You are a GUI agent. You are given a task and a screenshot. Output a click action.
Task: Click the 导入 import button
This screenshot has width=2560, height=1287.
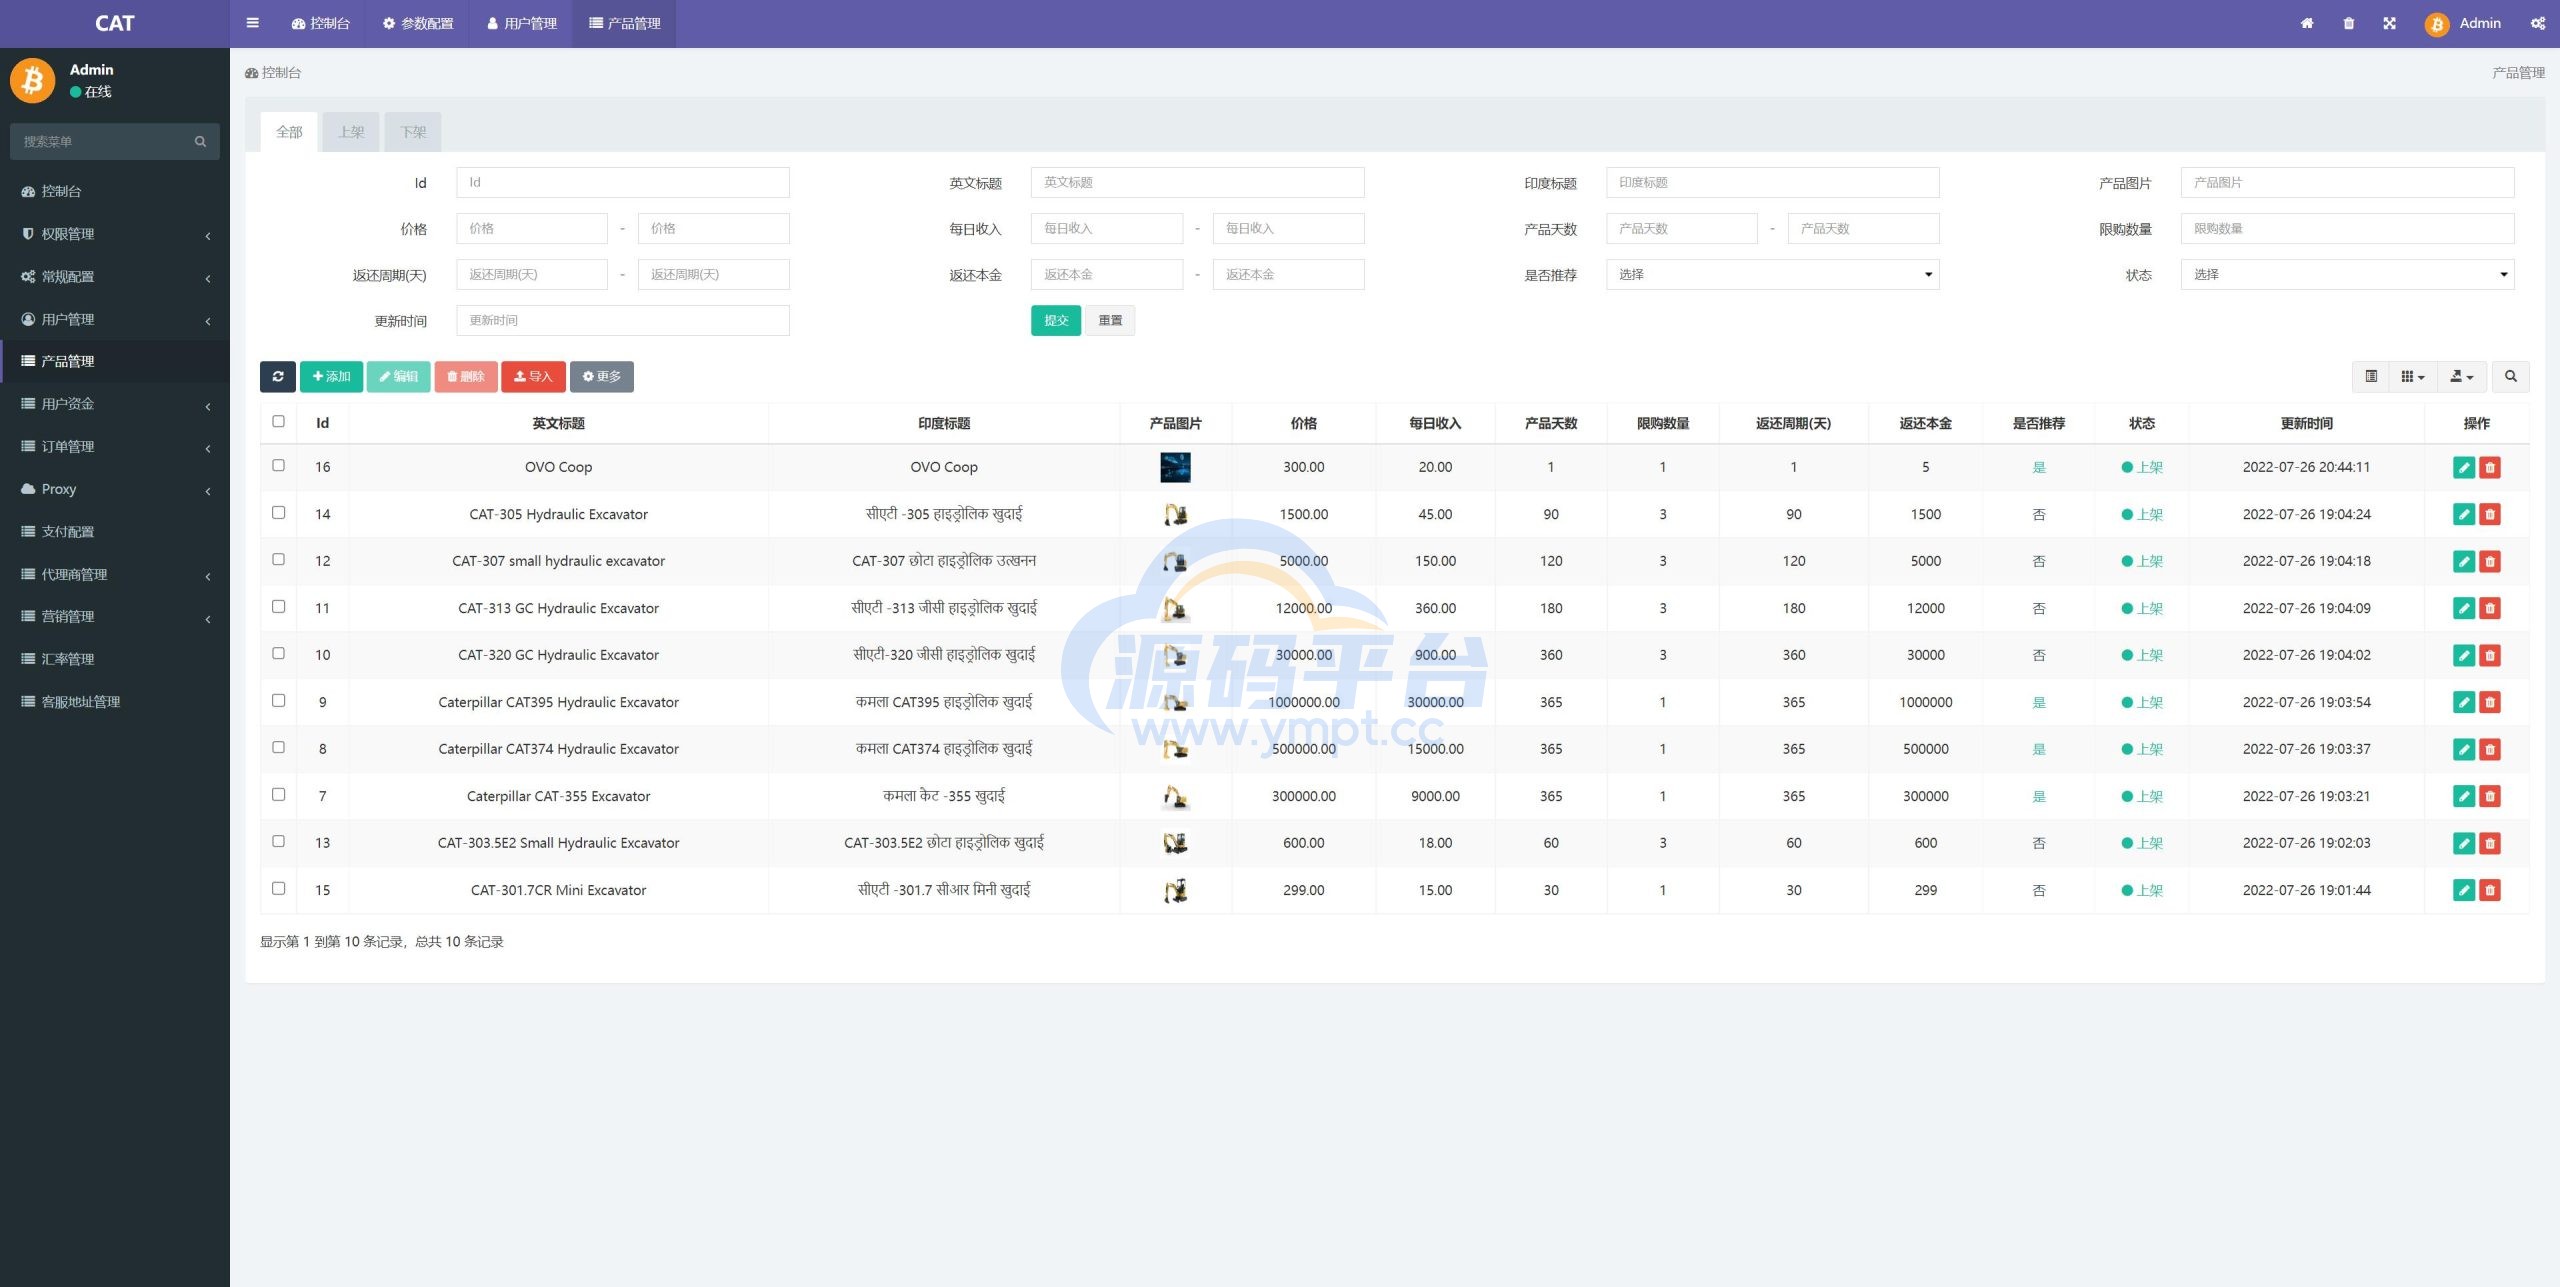(x=533, y=376)
